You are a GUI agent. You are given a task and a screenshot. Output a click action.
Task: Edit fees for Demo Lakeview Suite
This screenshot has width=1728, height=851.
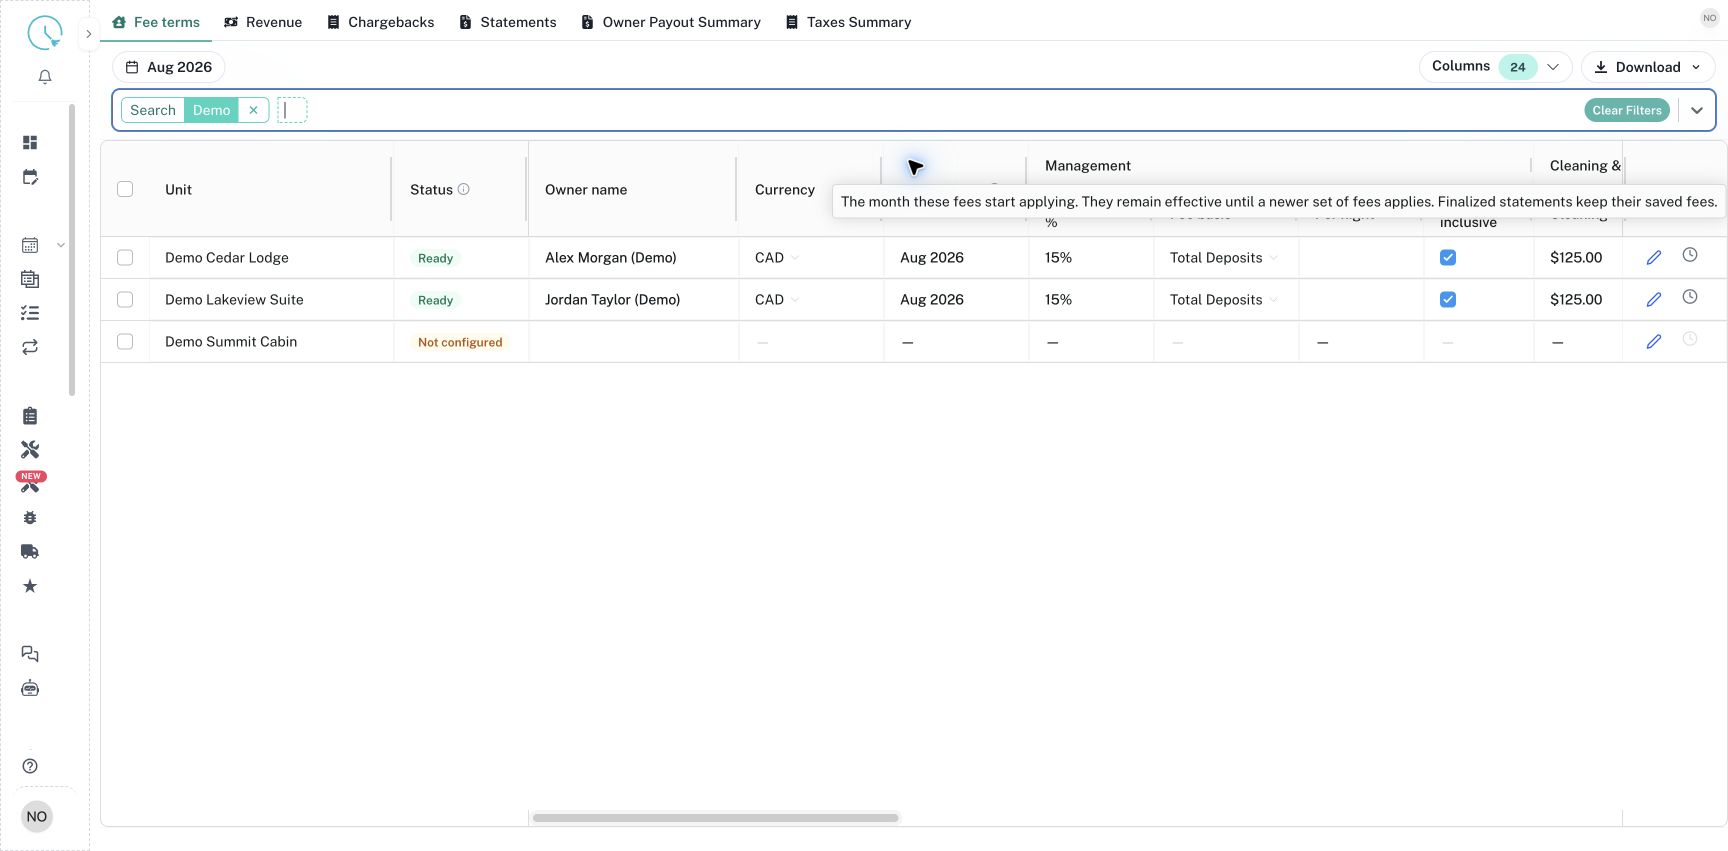pos(1654,300)
